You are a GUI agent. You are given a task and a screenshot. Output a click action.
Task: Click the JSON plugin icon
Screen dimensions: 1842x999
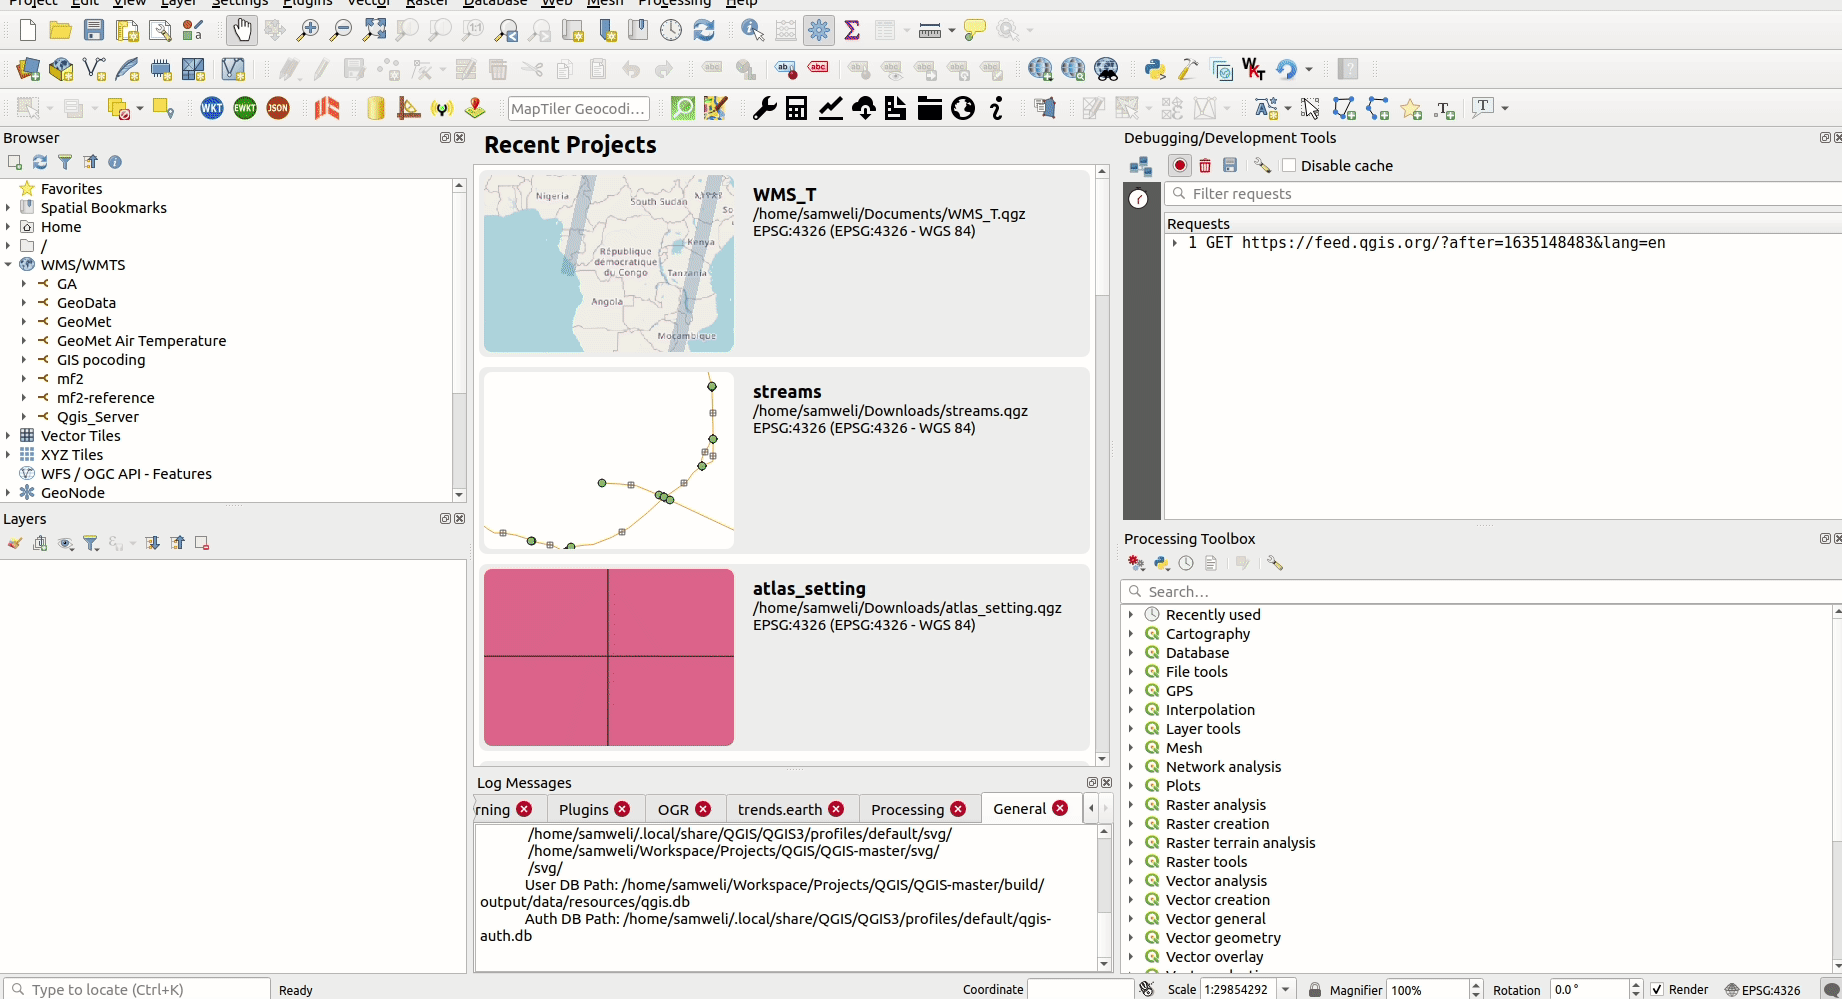coord(278,108)
